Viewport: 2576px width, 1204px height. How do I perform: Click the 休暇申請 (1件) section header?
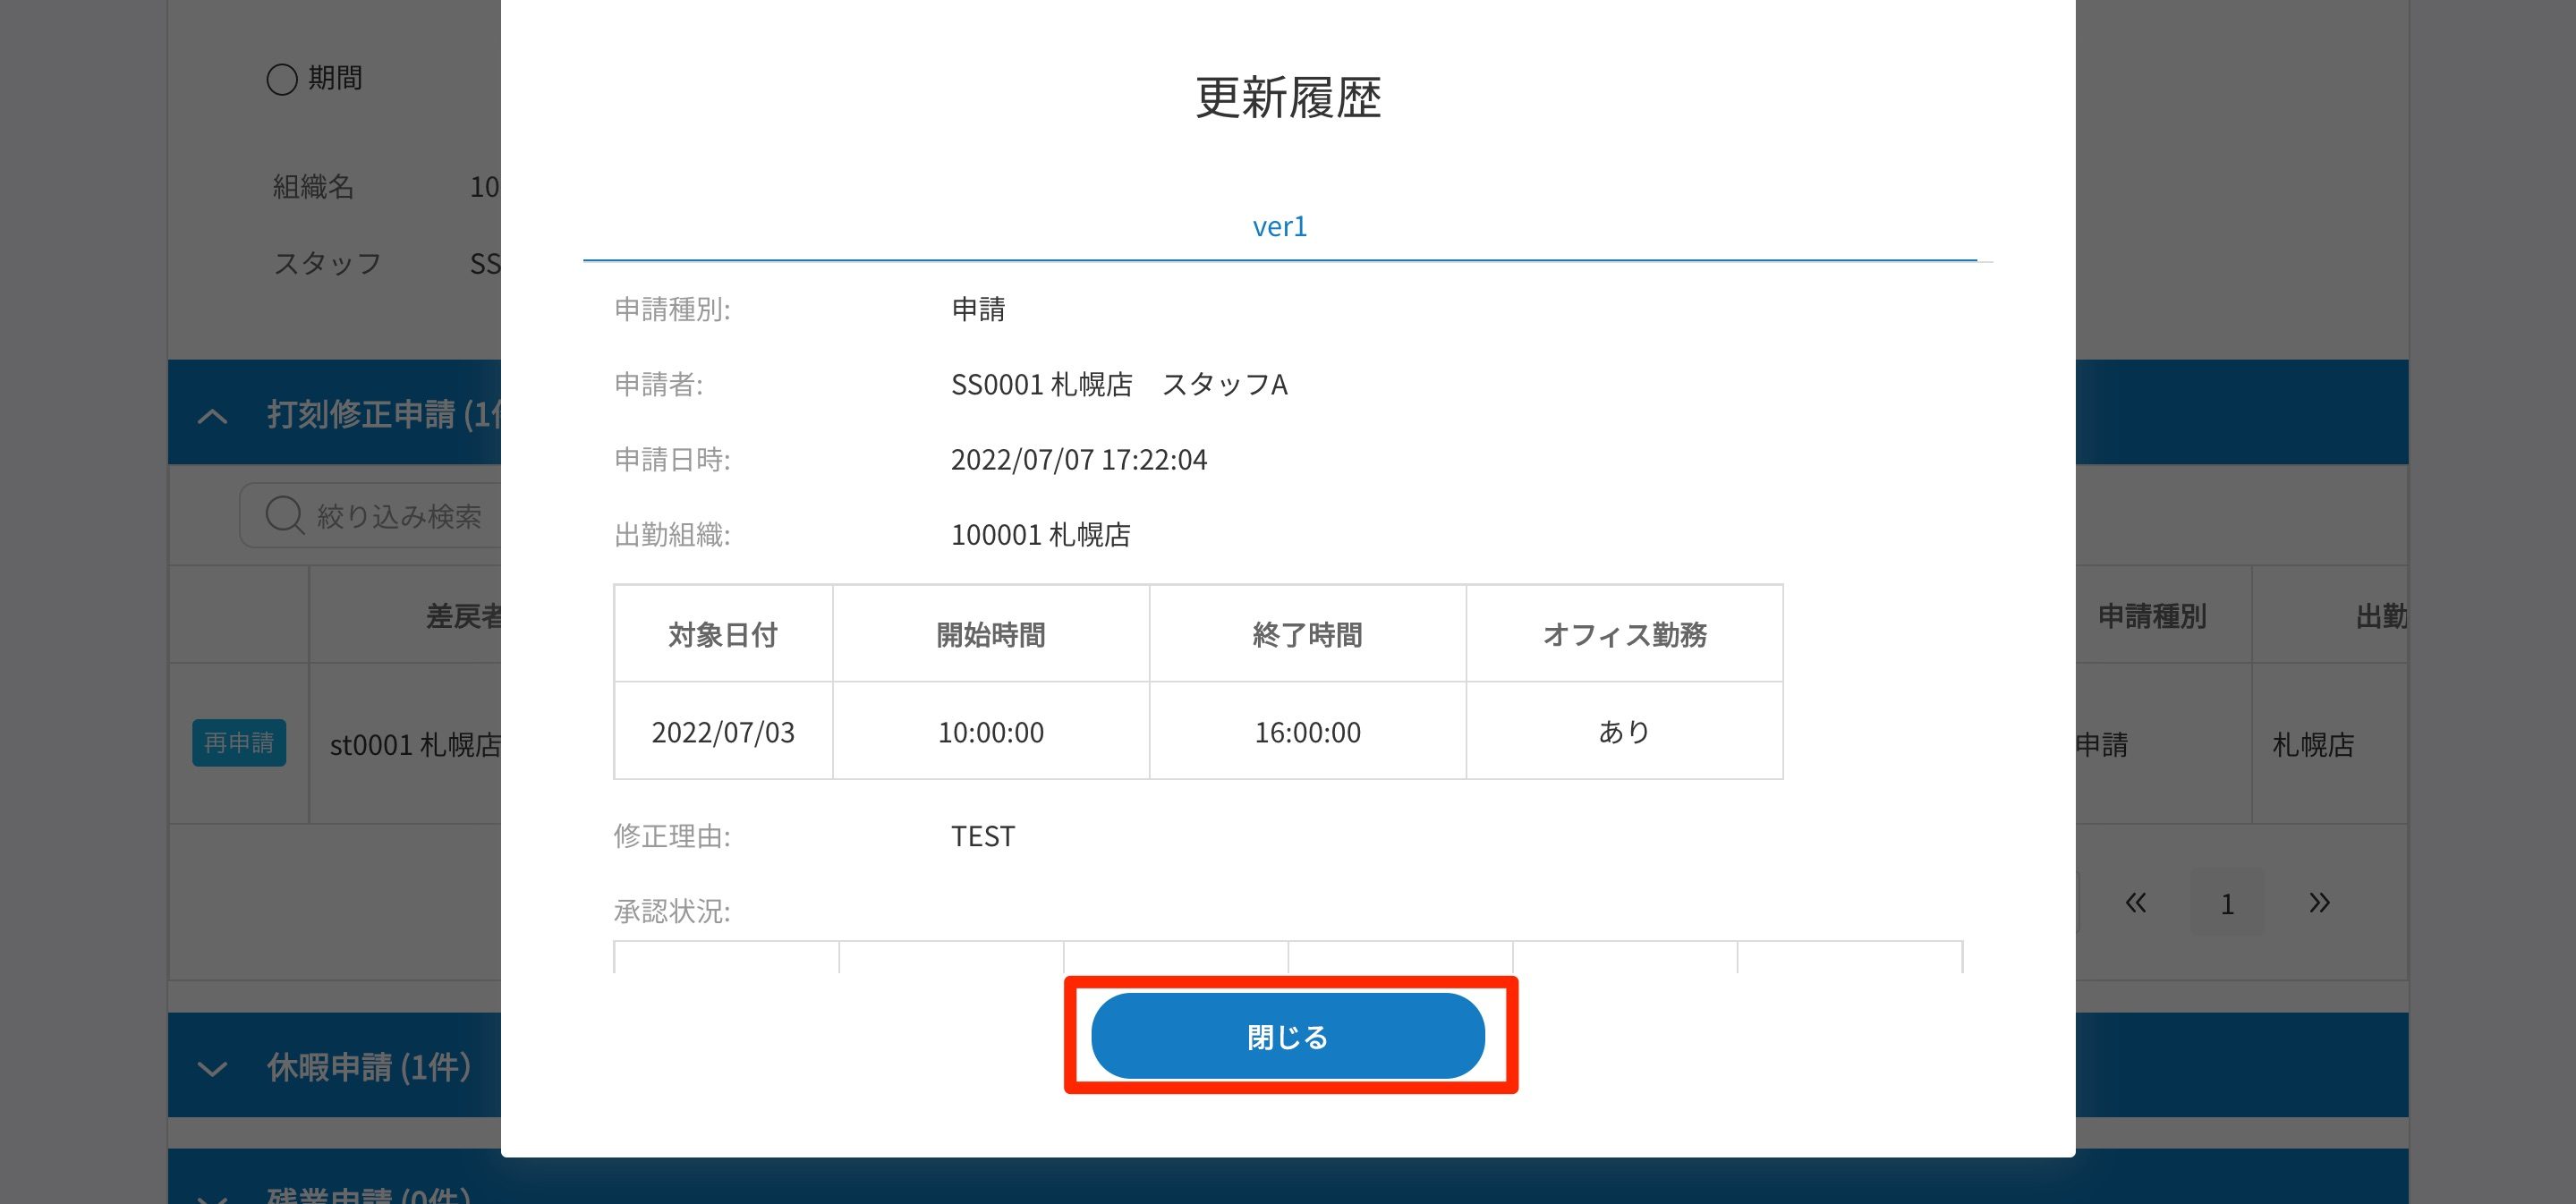click(x=368, y=1067)
